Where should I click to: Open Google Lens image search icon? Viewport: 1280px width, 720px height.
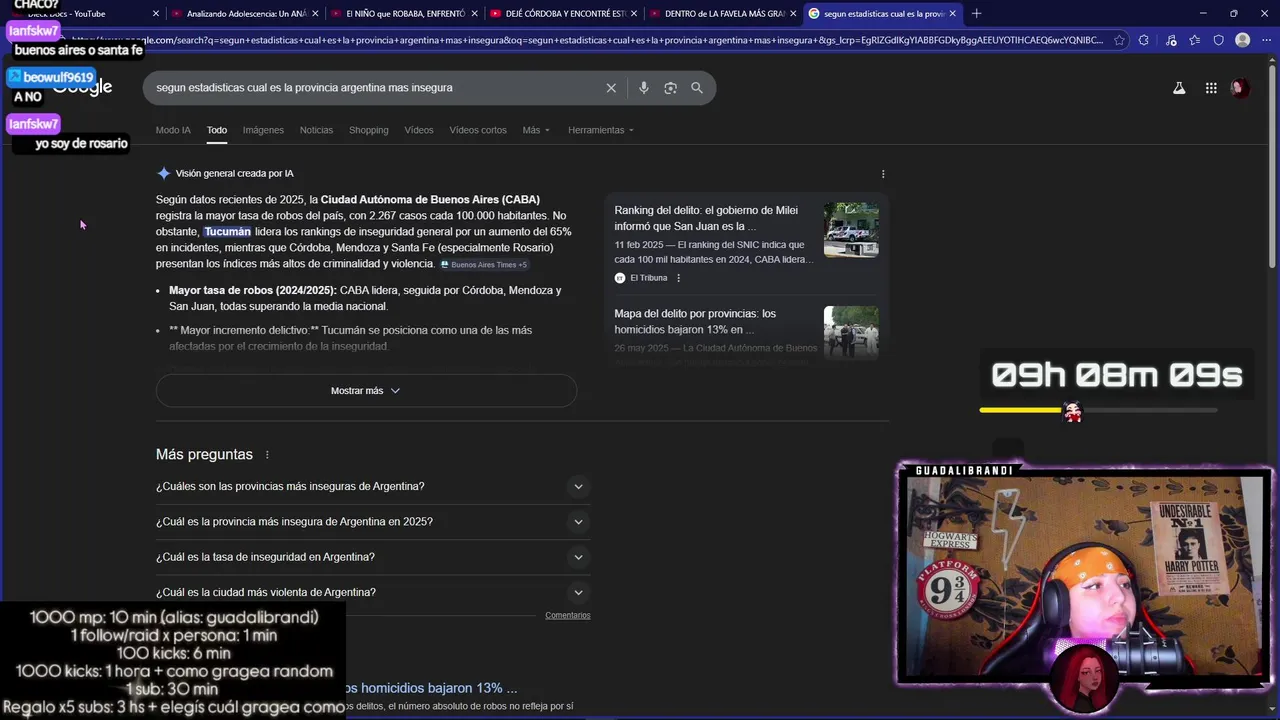[x=670, y=88]
